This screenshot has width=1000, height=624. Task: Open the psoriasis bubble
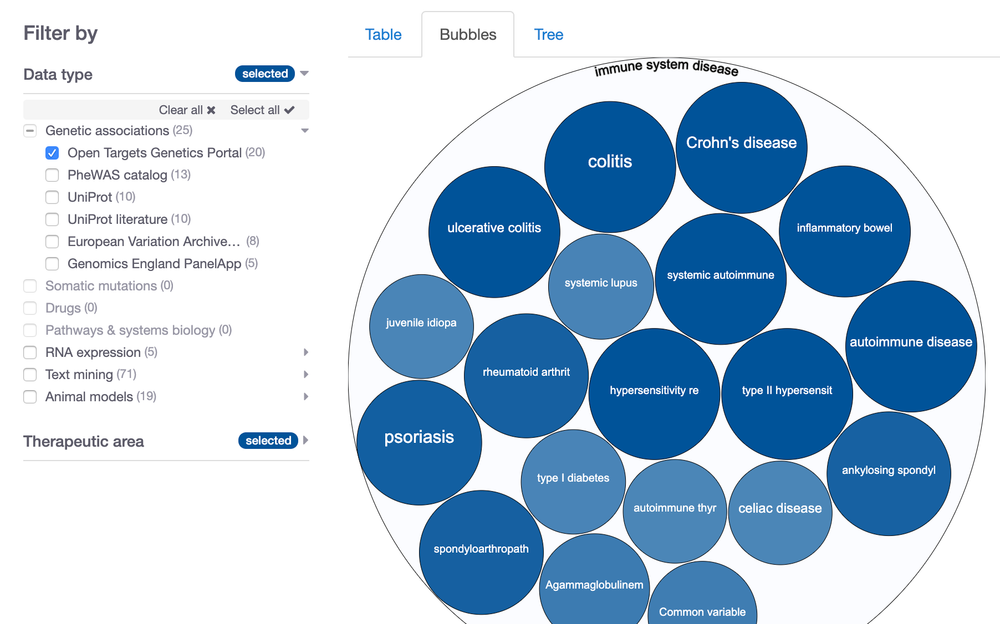pyautogui.click(x=419, y=442)
